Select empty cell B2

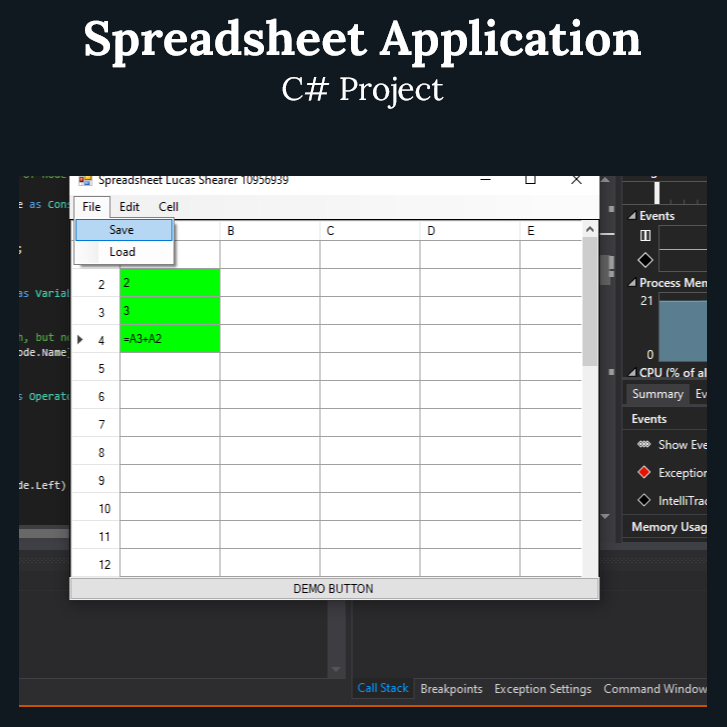pos(270,282)
